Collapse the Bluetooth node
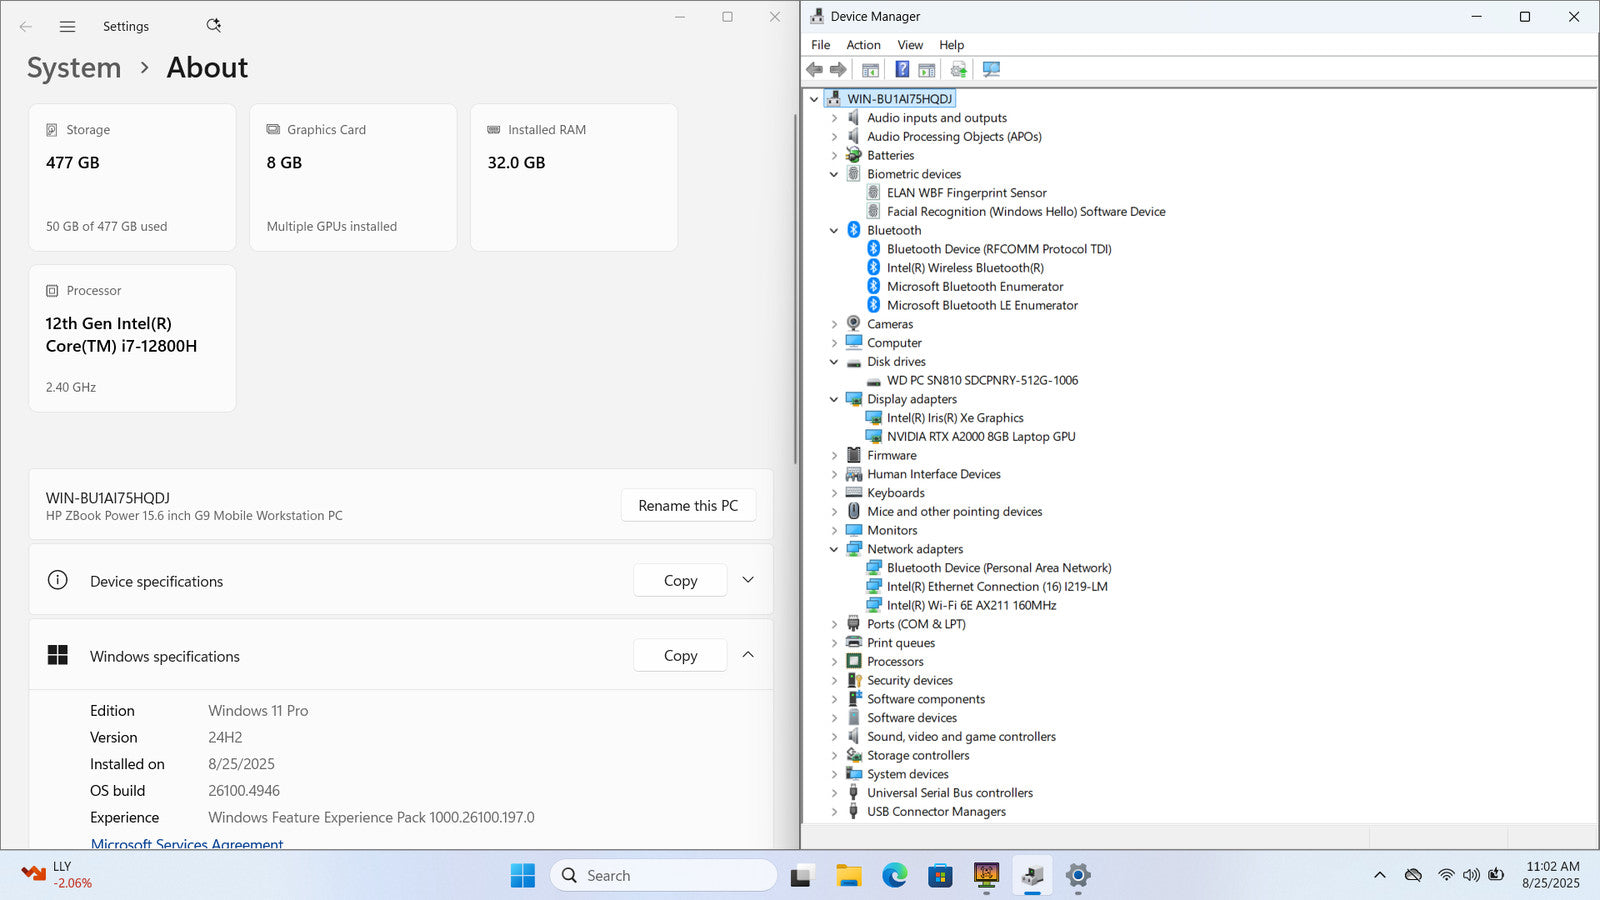 point(834,230)
